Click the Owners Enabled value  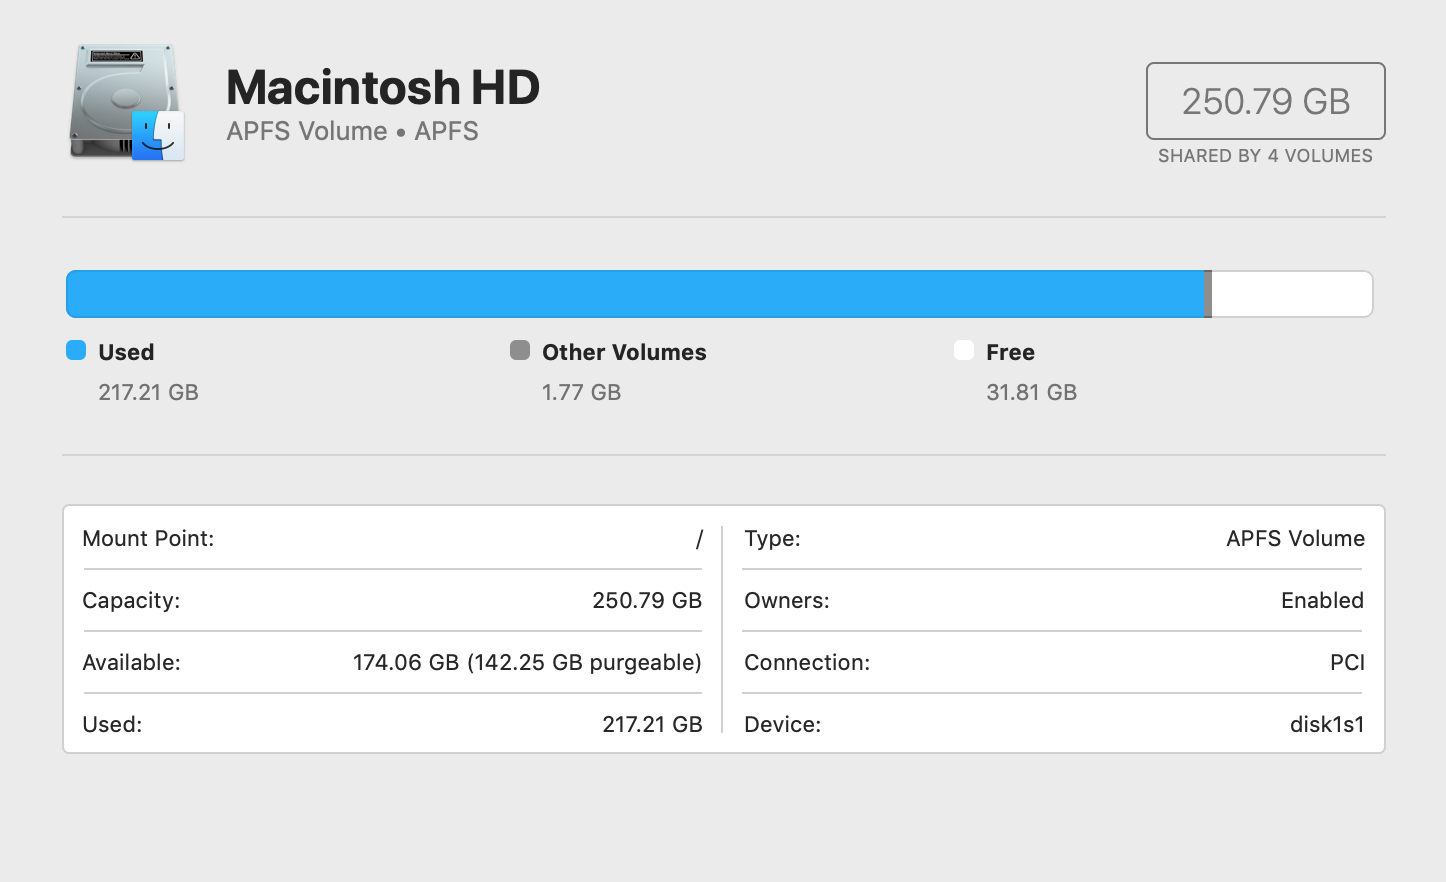(1321, 601)
